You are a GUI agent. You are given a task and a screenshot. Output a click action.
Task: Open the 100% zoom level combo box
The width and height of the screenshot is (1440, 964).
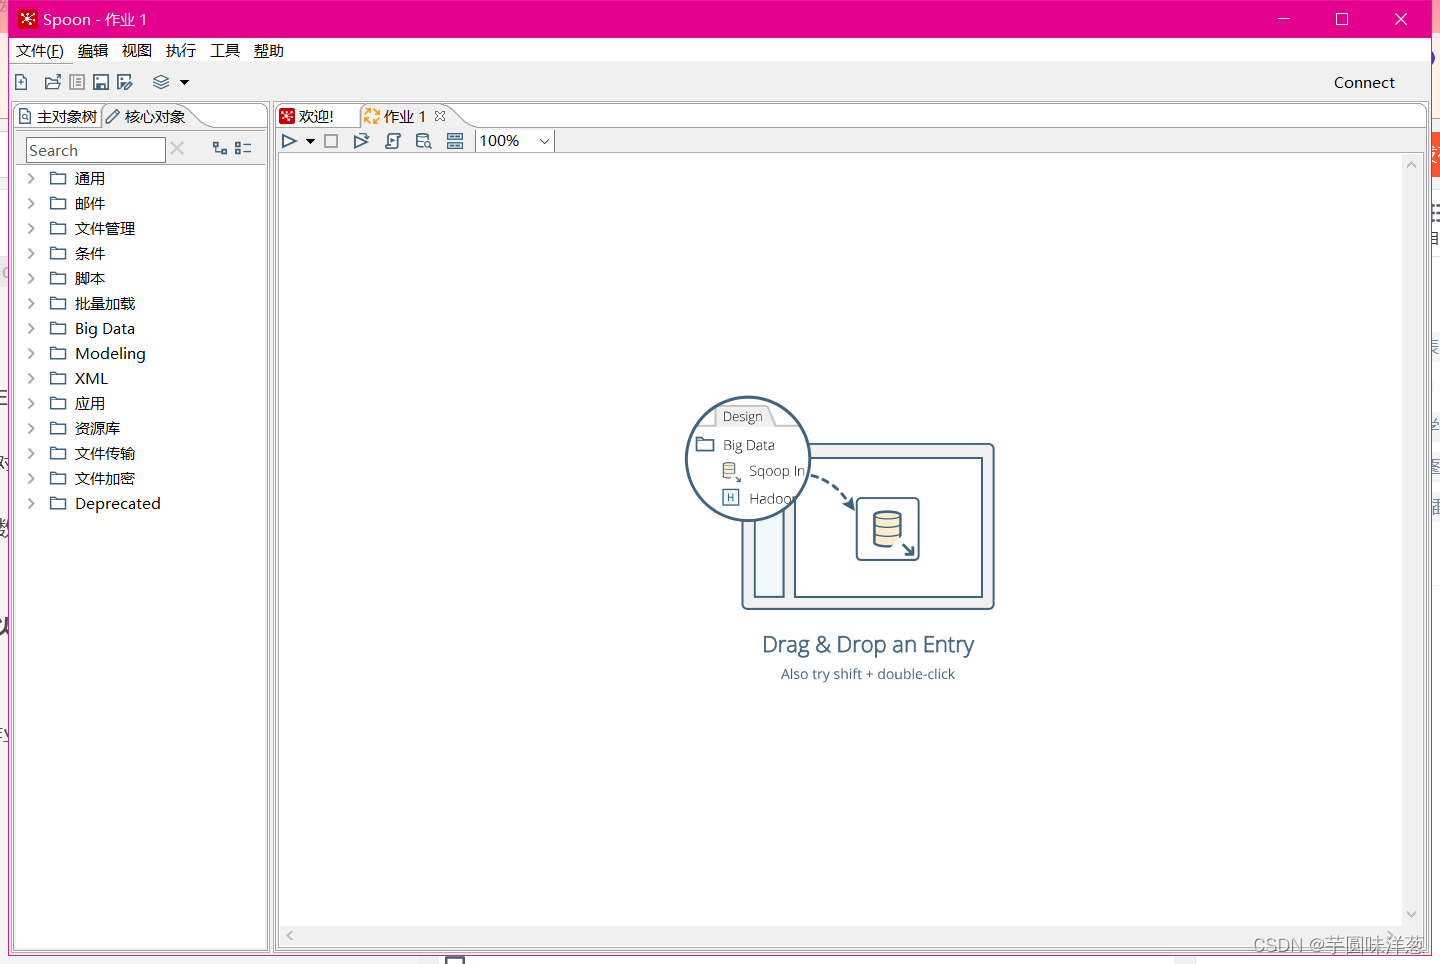point(515,141)
